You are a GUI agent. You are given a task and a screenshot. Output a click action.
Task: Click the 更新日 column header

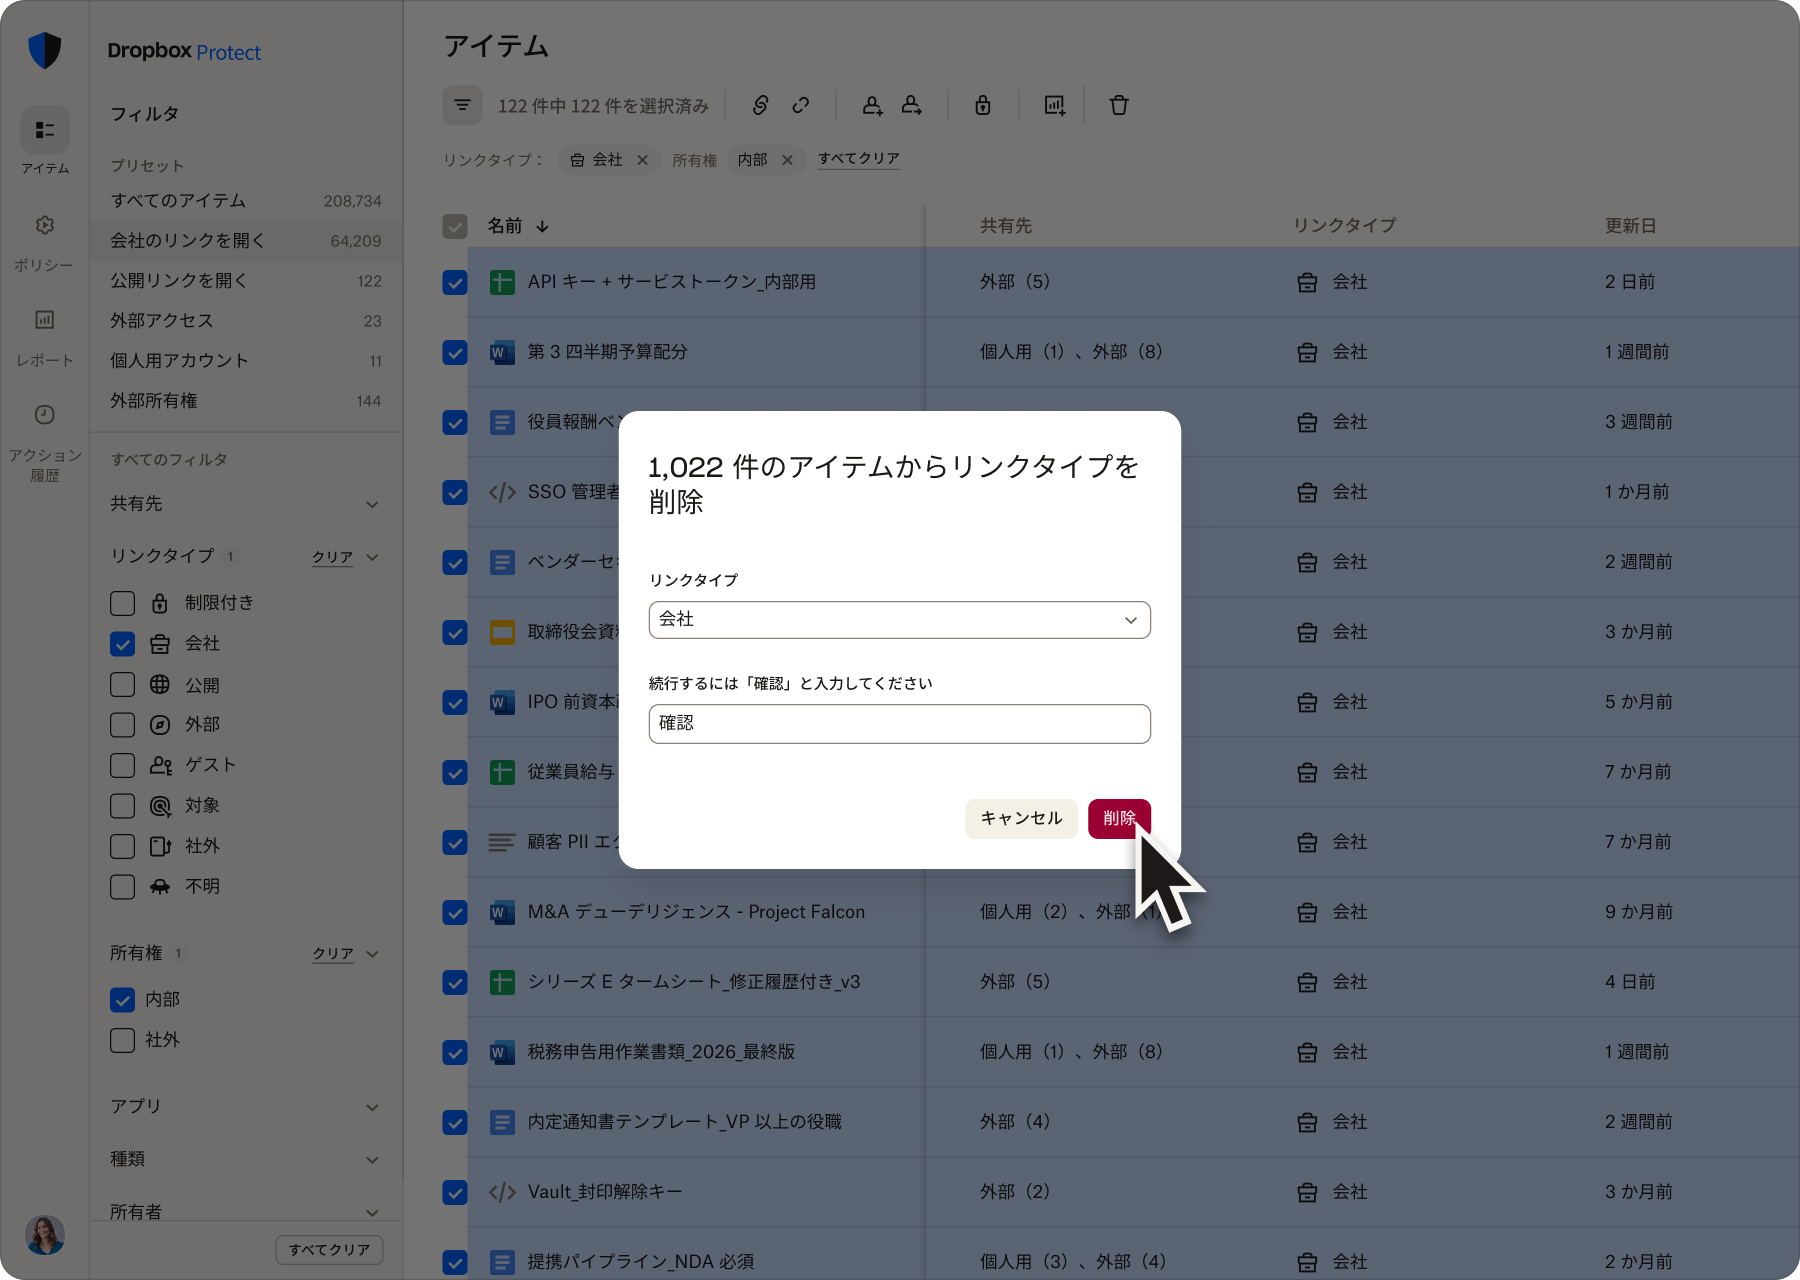1630,226
